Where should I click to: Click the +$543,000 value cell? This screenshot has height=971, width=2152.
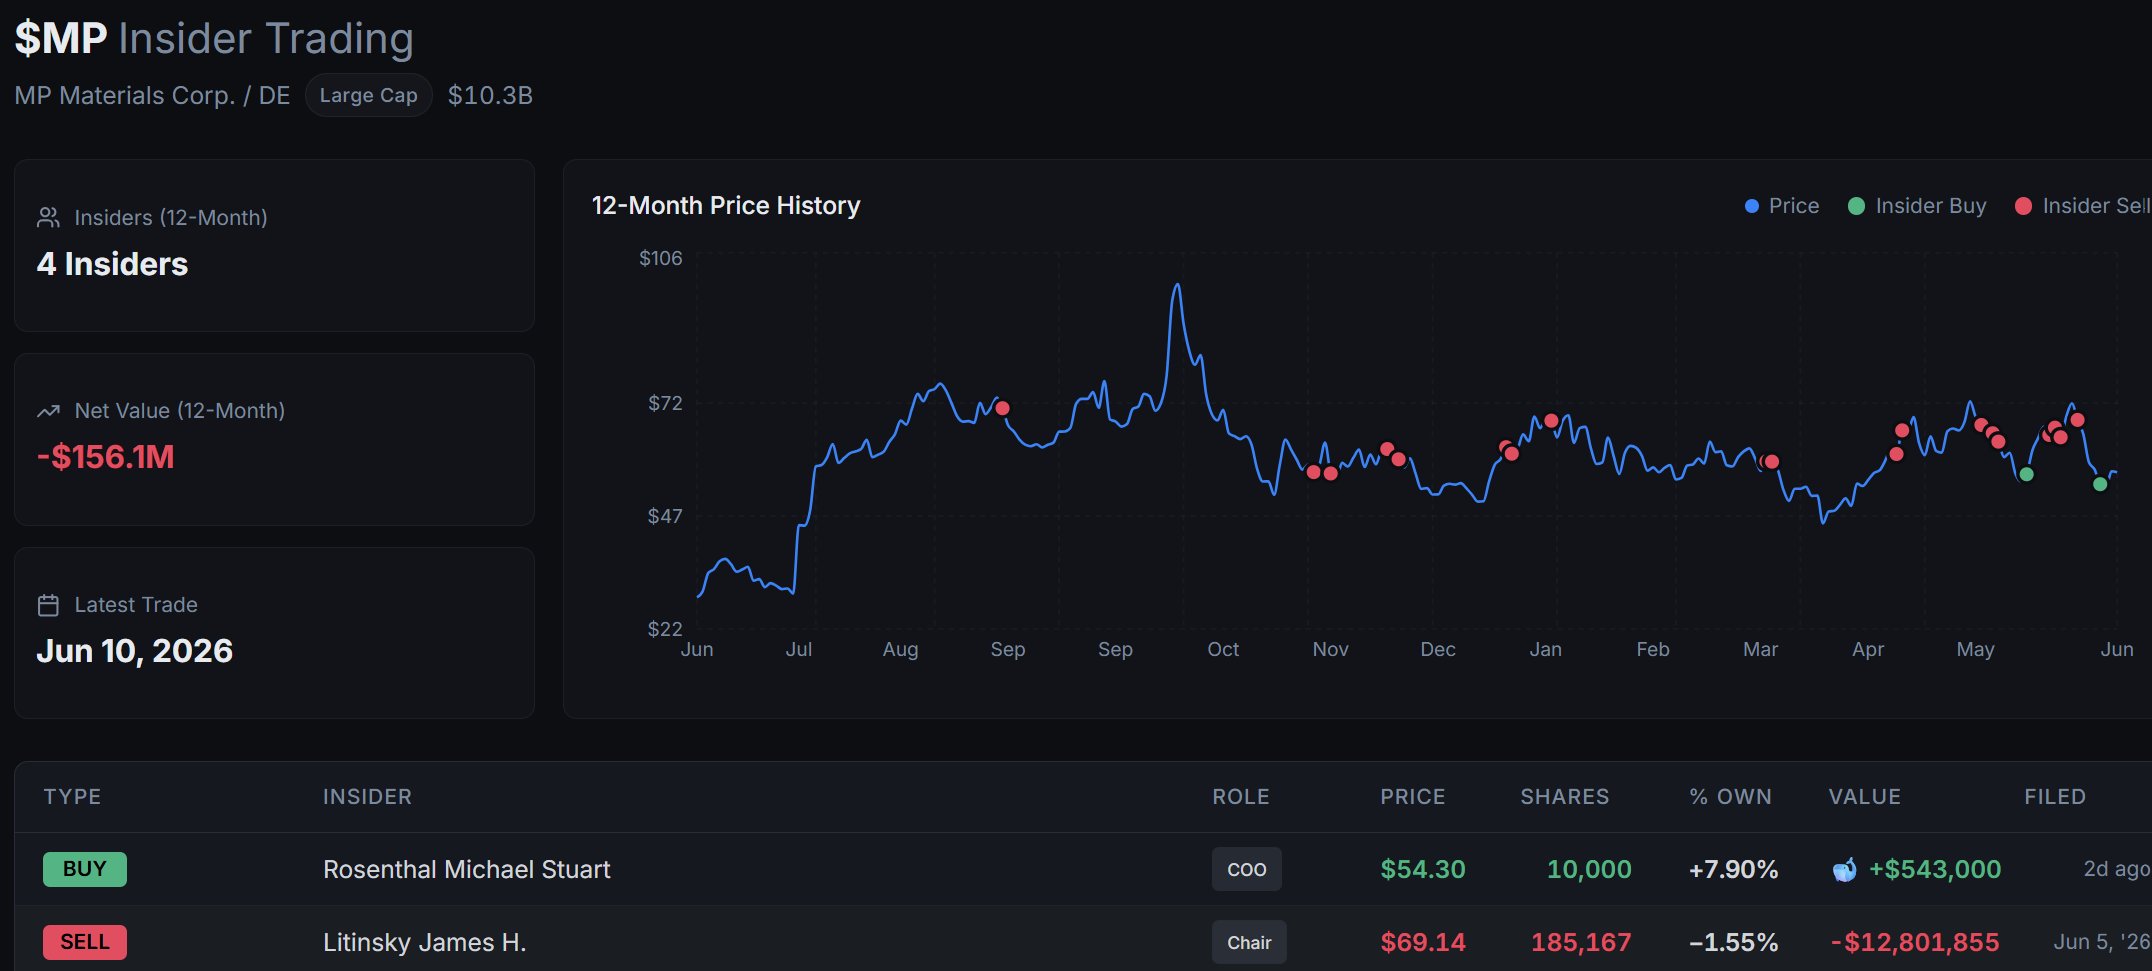pyautogui.click(x=1935, y=869)
